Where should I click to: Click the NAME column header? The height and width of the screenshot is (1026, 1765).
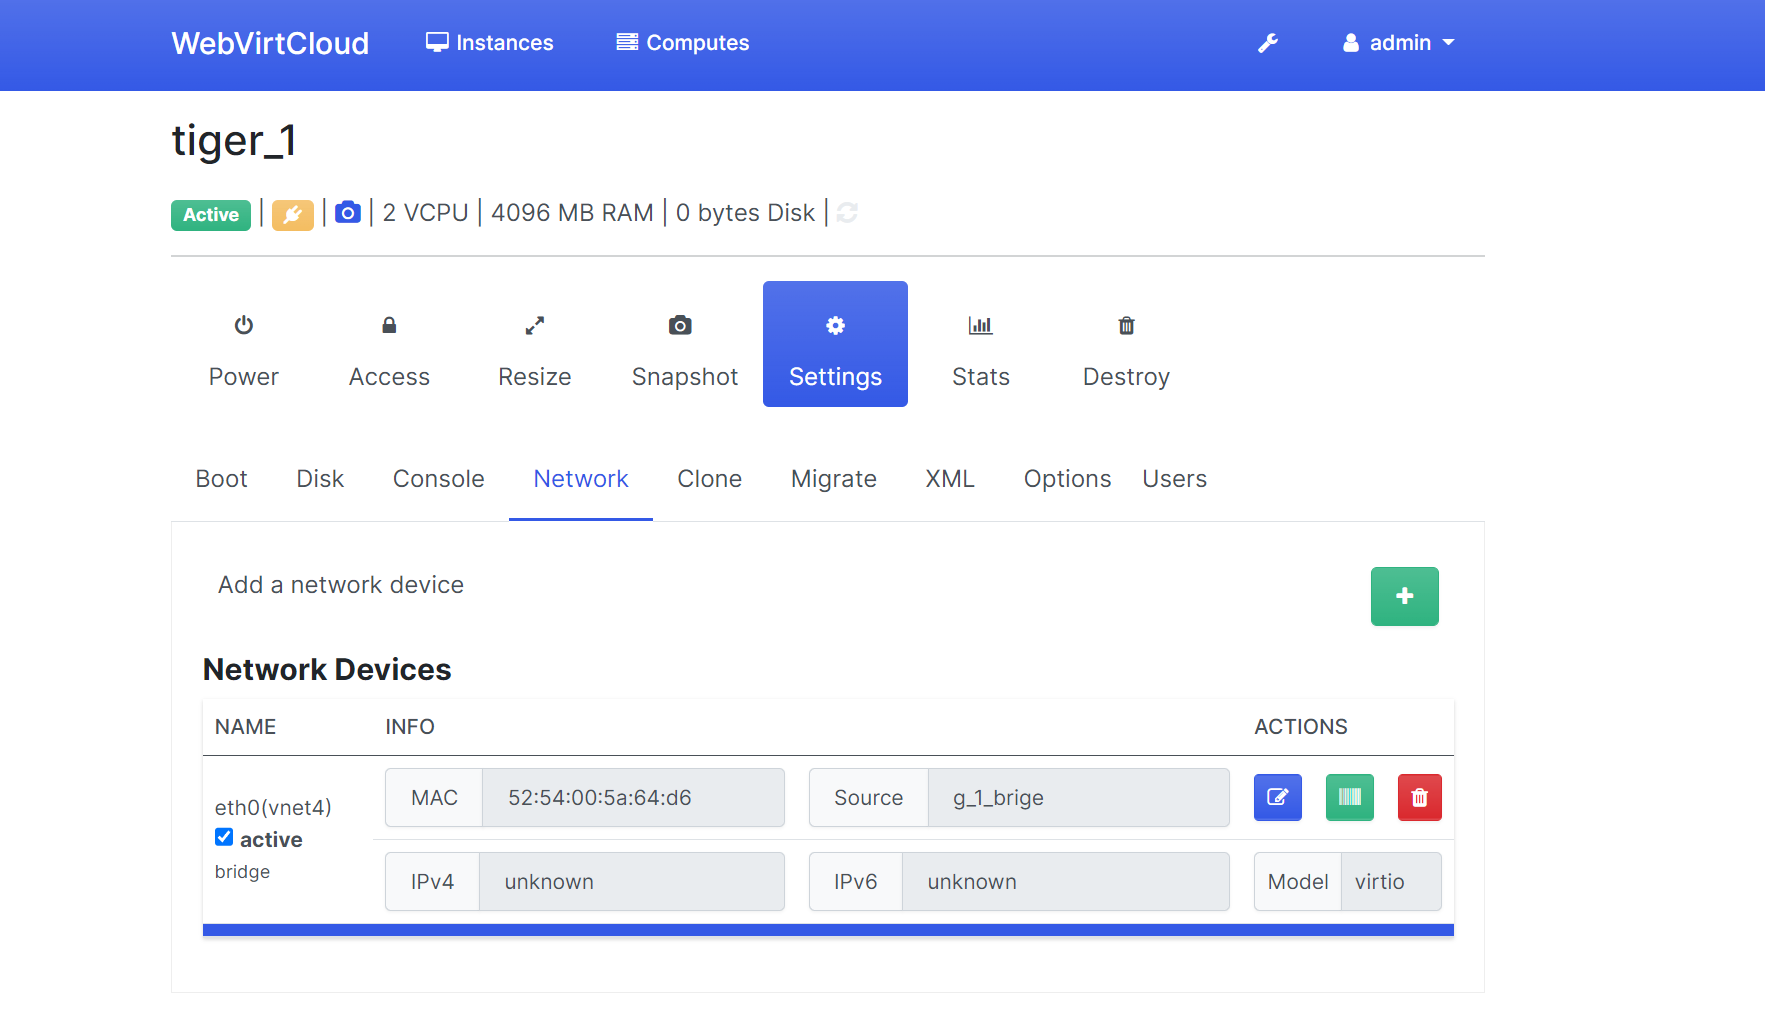pos(245,727)
